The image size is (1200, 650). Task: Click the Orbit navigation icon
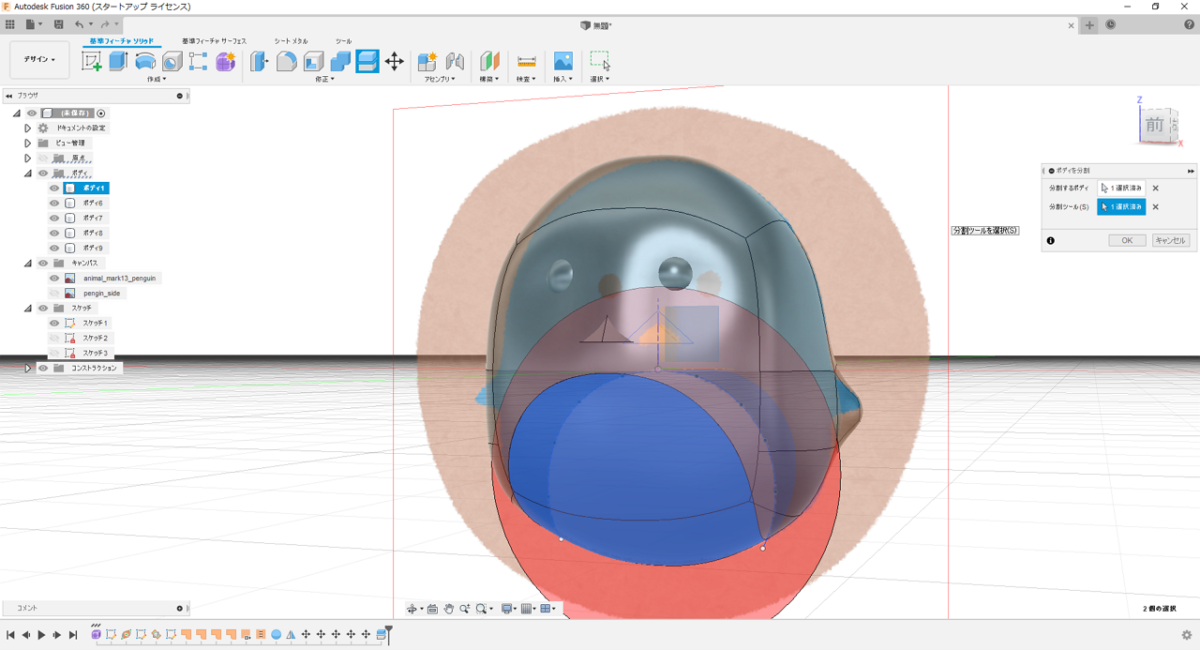coord(412,608)
